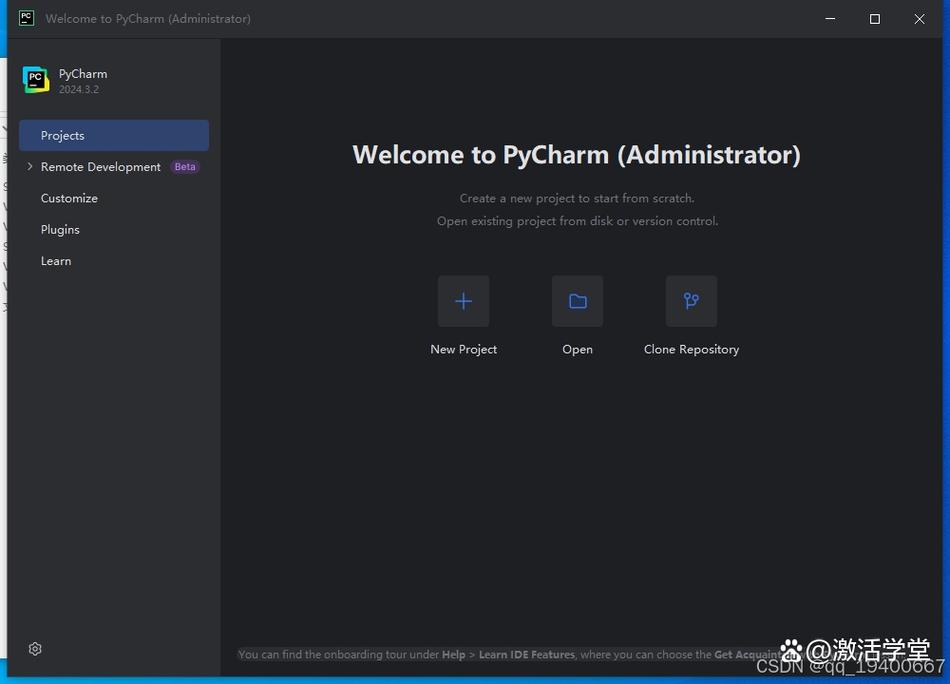The height and width of the screenshot is (684, 950).
Task: Minimize the Welcome to PyCharm window
Action: pyautogui.click(x=830, y=18)
